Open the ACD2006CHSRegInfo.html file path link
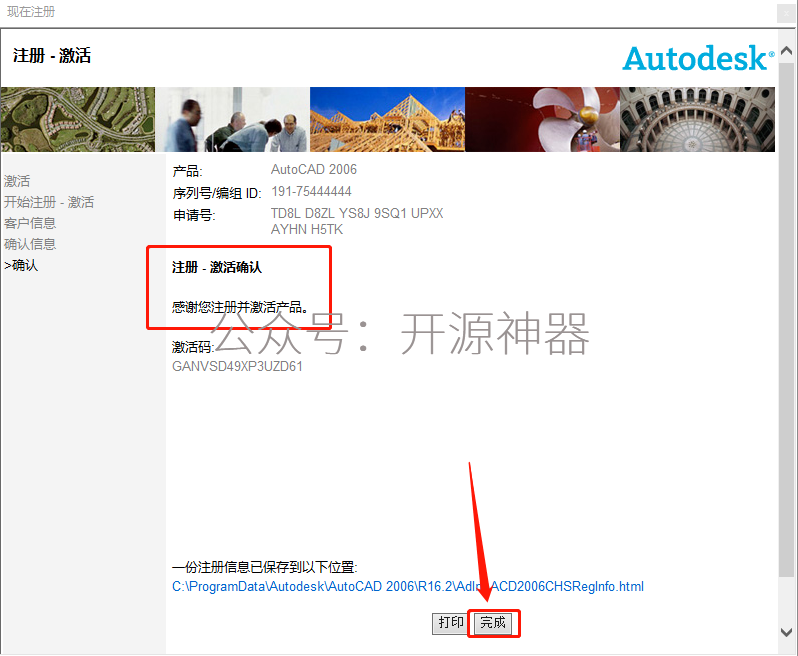The width and height of the screenshot is (798, 656). pos(408,587)
